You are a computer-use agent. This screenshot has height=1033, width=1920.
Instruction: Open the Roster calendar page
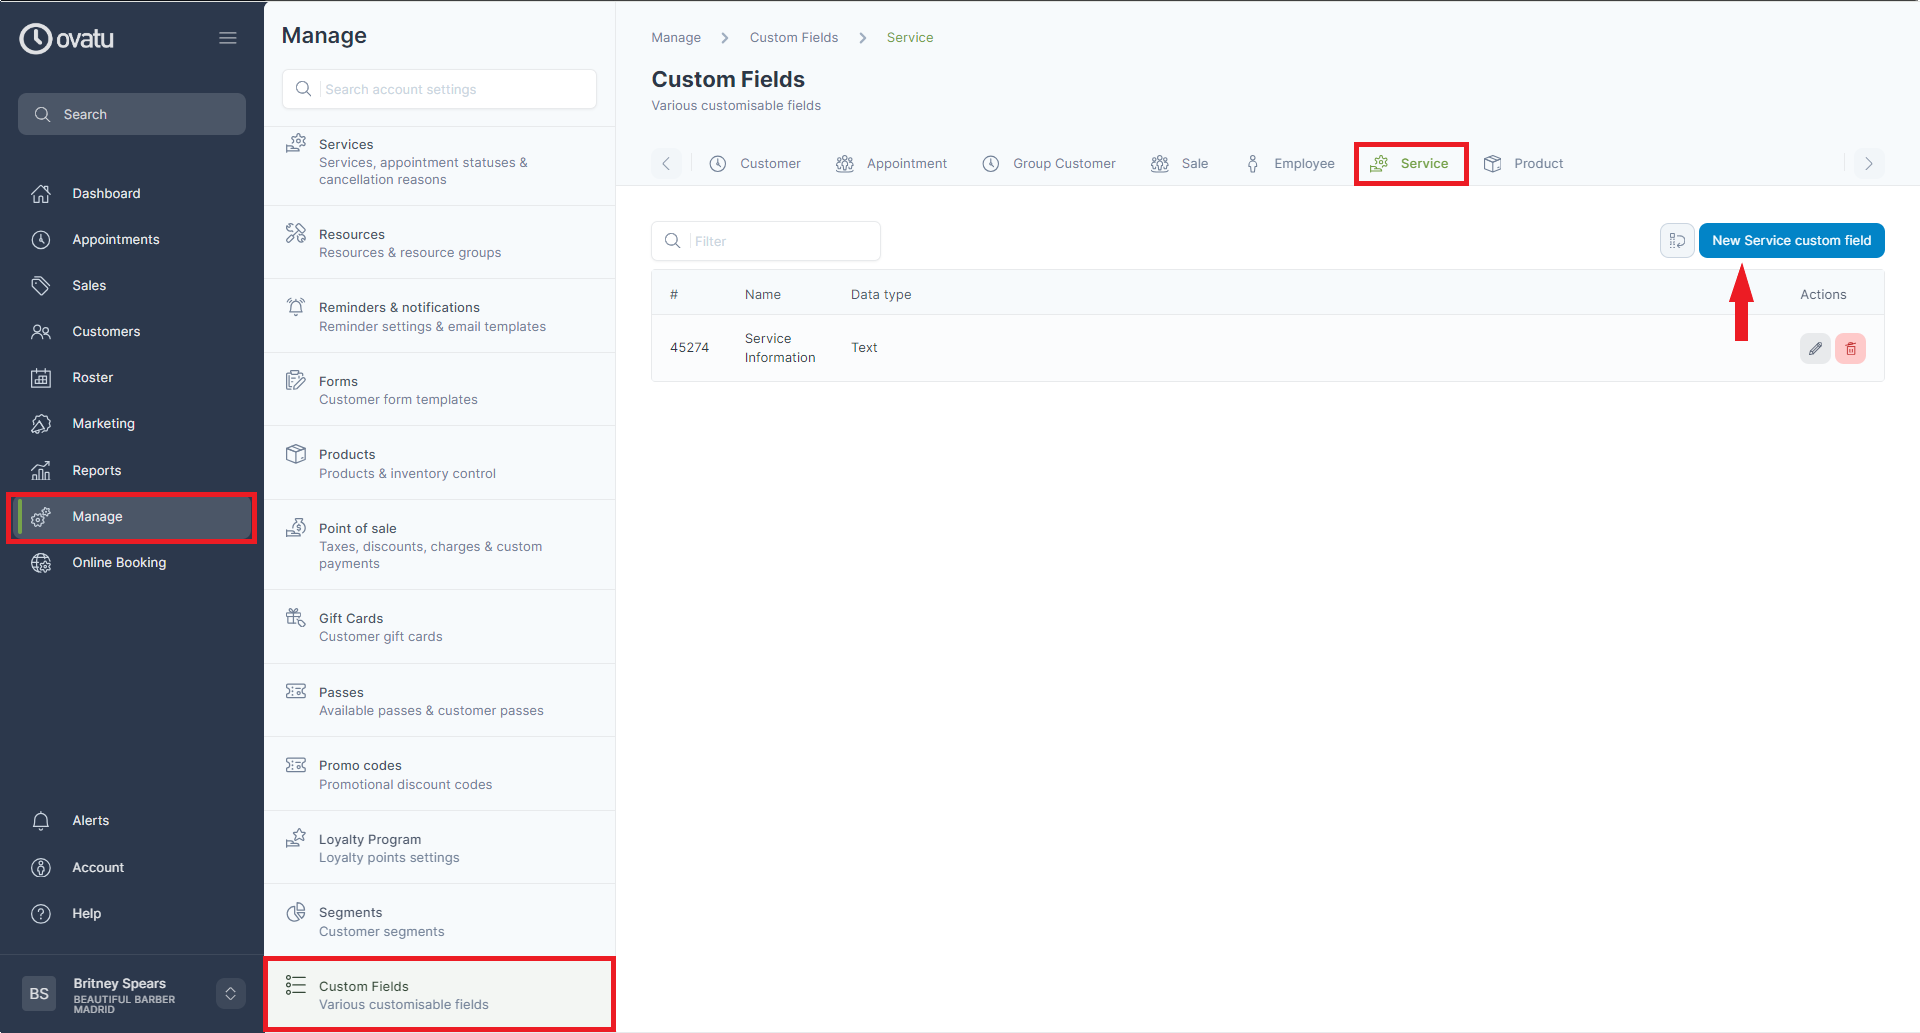click(92, 377)
